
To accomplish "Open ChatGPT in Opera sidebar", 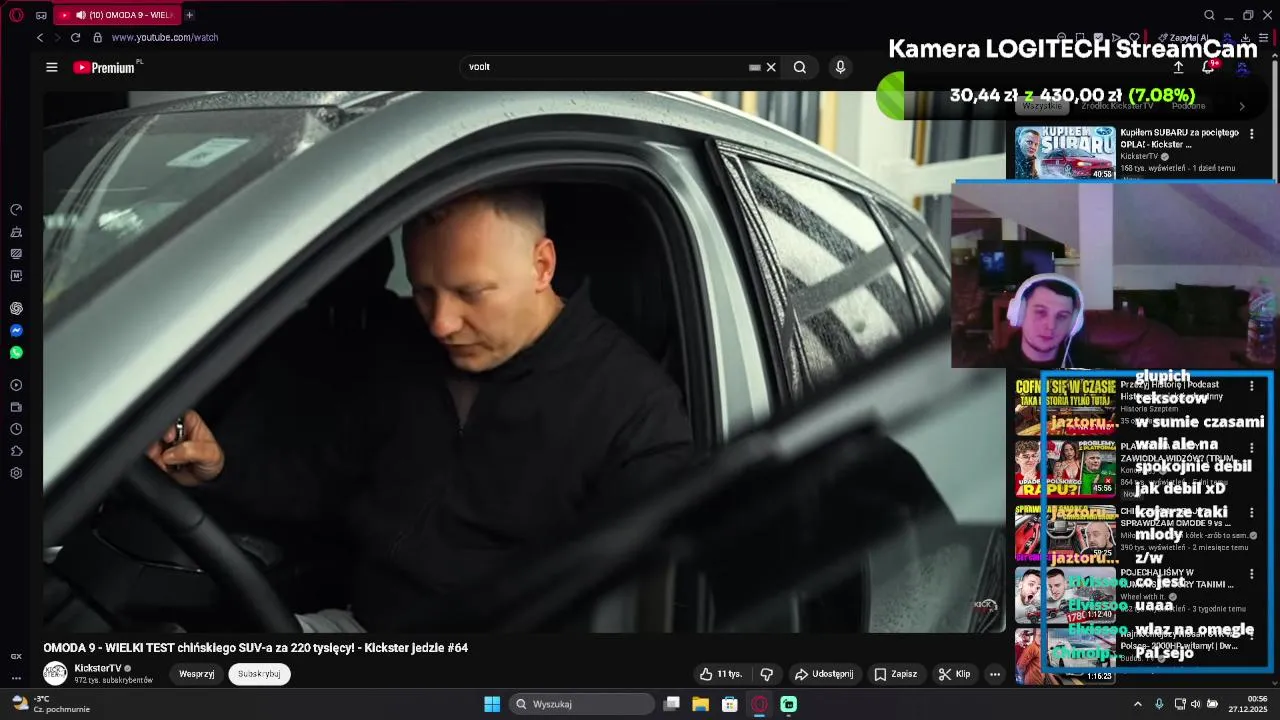I will click(16, 308).
